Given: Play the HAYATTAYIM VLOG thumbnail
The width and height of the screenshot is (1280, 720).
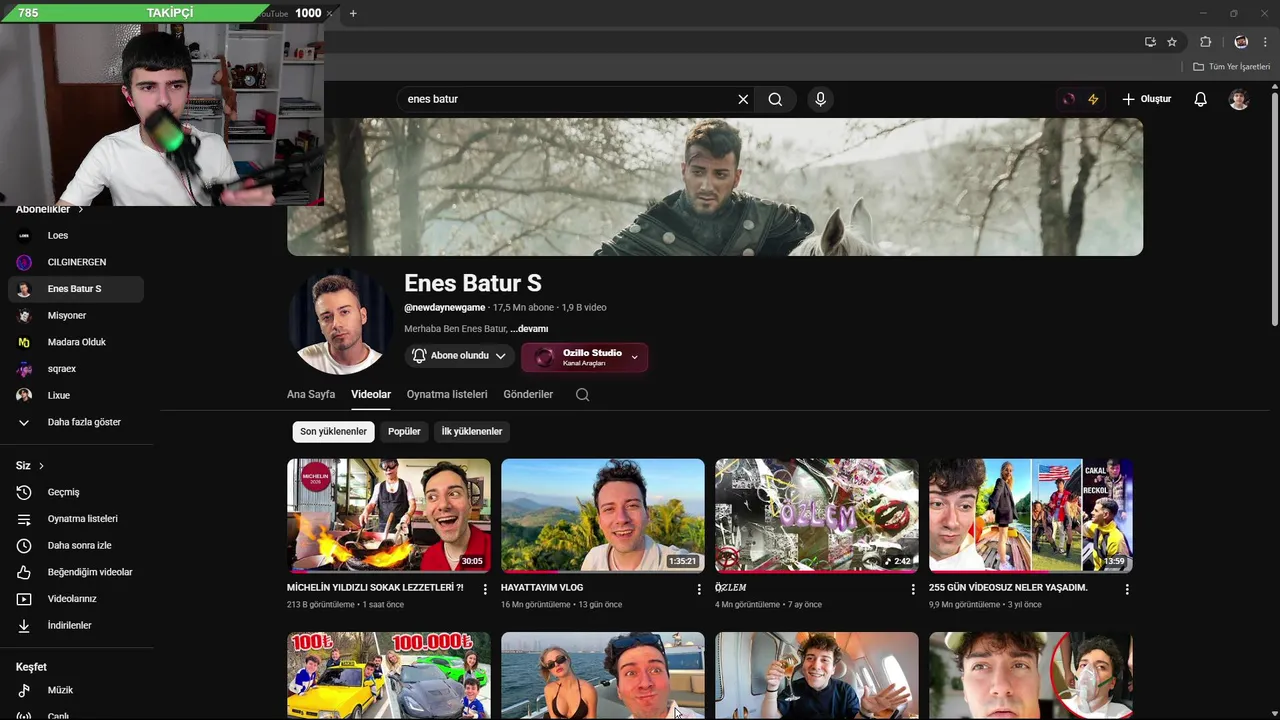Looking at the screenshot, I should 603,516.
